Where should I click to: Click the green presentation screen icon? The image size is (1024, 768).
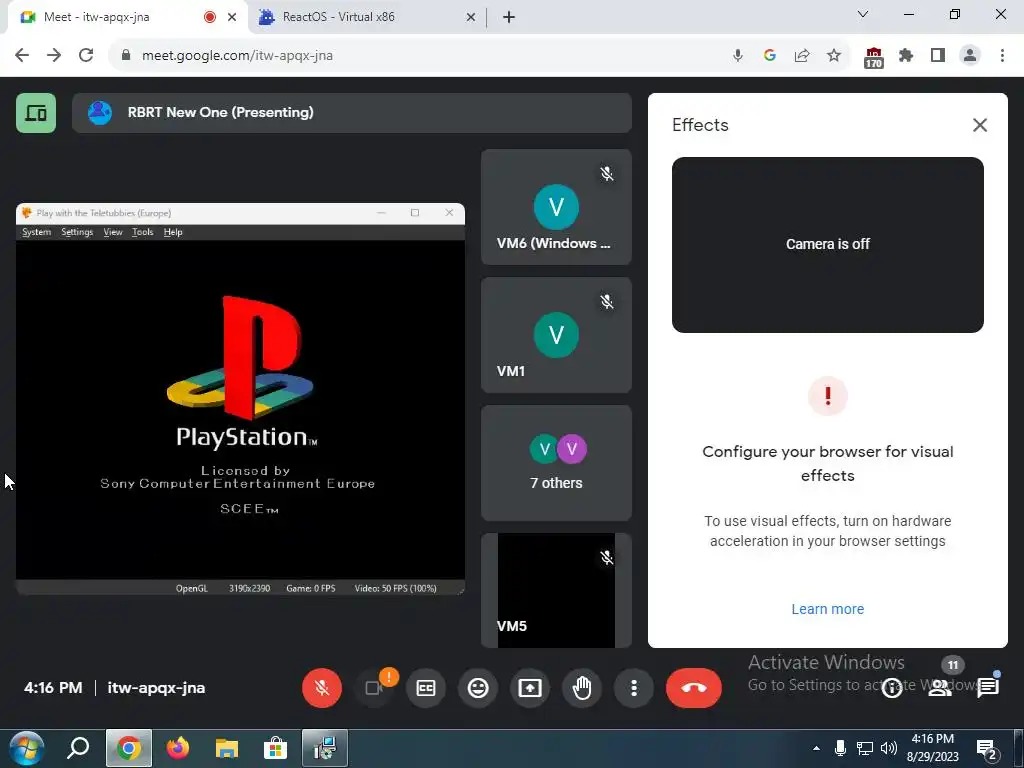(x=36, y=113)
